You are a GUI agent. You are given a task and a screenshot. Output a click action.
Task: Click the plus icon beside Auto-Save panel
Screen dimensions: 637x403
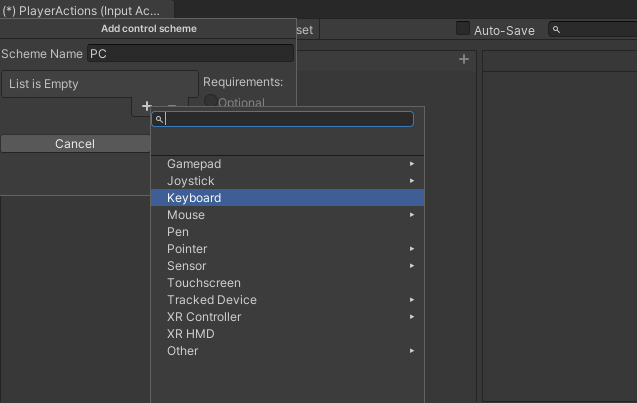coord(464,60)
